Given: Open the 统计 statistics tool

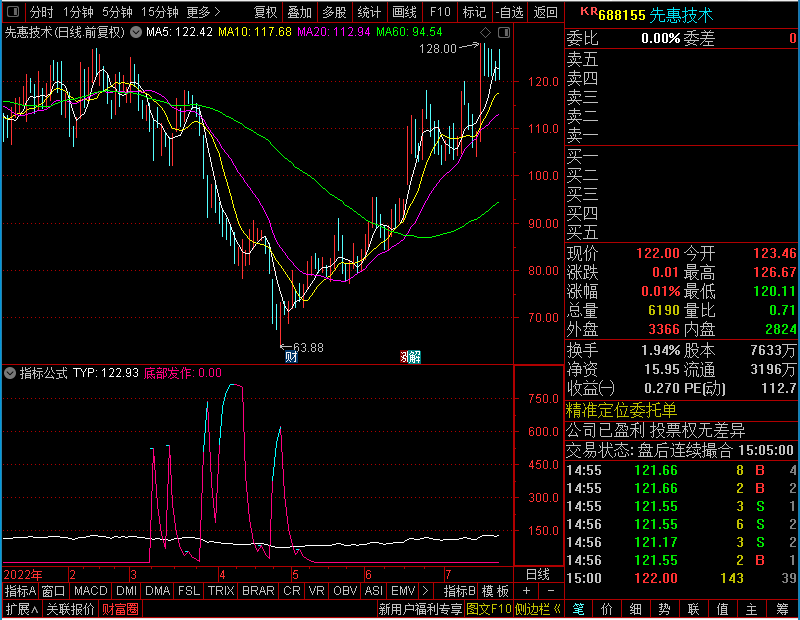Looking at the screenshot, I should click(369, 12).
